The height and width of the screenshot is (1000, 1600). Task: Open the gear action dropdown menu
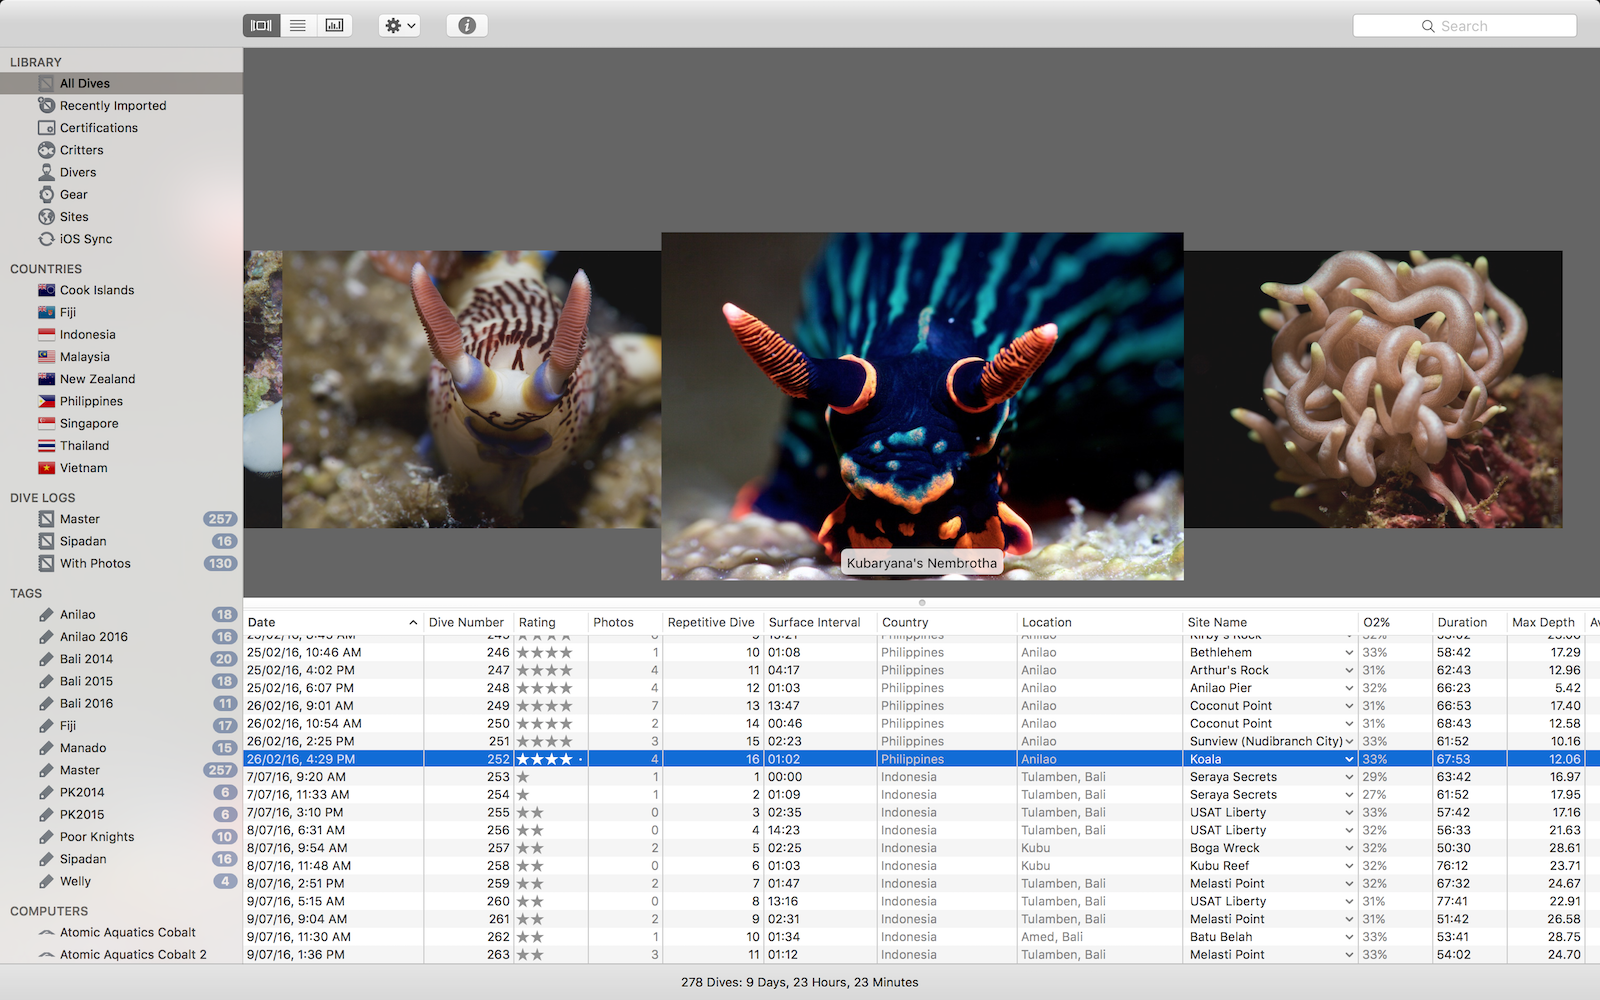coord(399,26)
